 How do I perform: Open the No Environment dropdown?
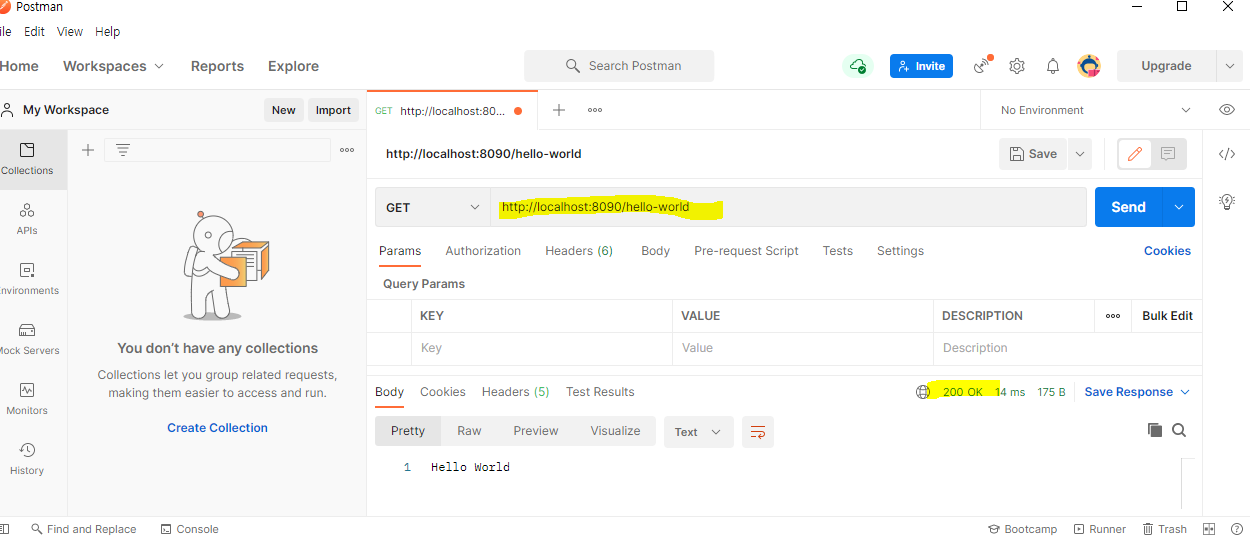[1095, 110]
